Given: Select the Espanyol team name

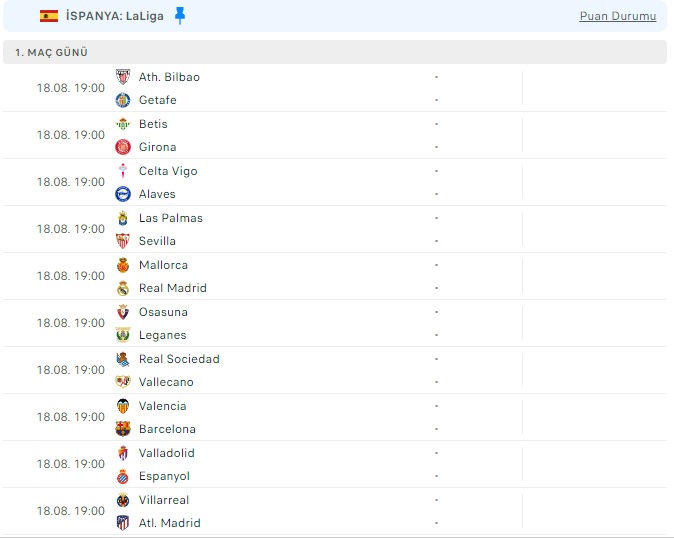Looking at the screenshot, I should click(x=164, y=476).
